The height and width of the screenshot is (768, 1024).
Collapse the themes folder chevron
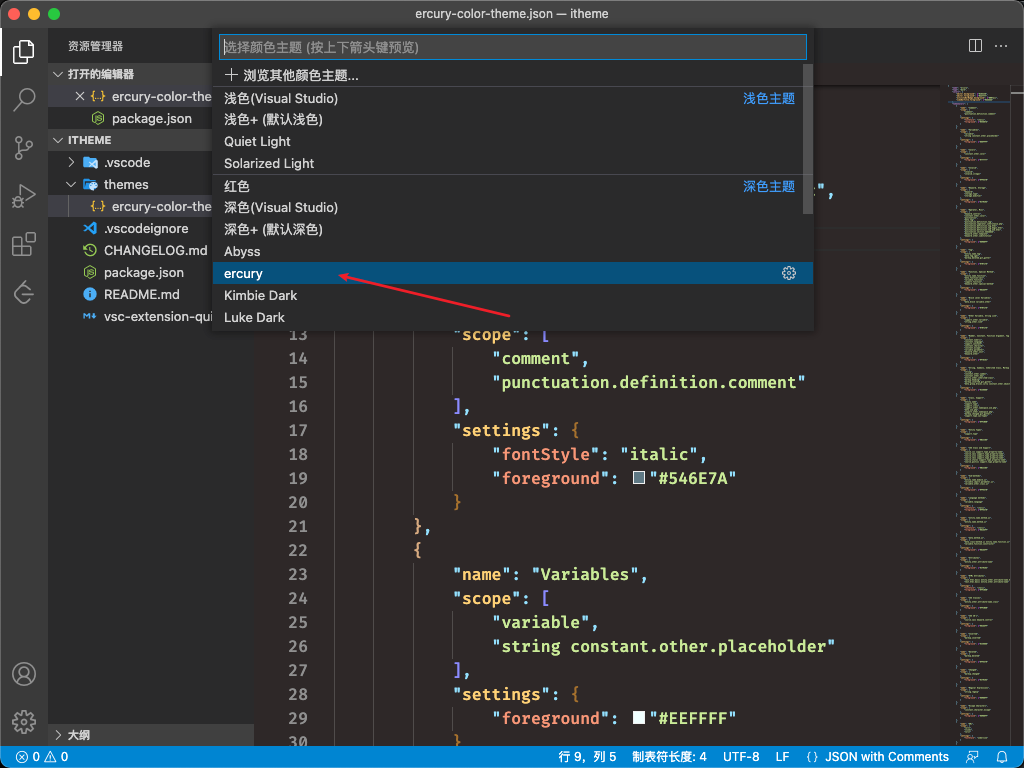72,184
